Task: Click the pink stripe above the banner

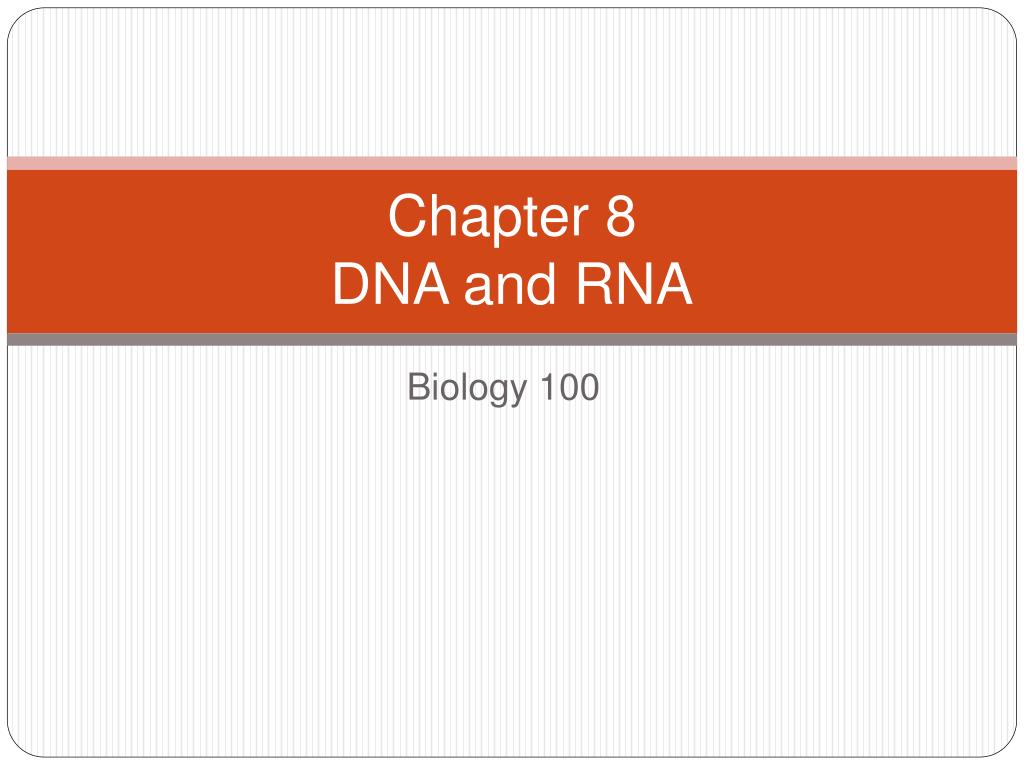Action: tap(512, 163)
